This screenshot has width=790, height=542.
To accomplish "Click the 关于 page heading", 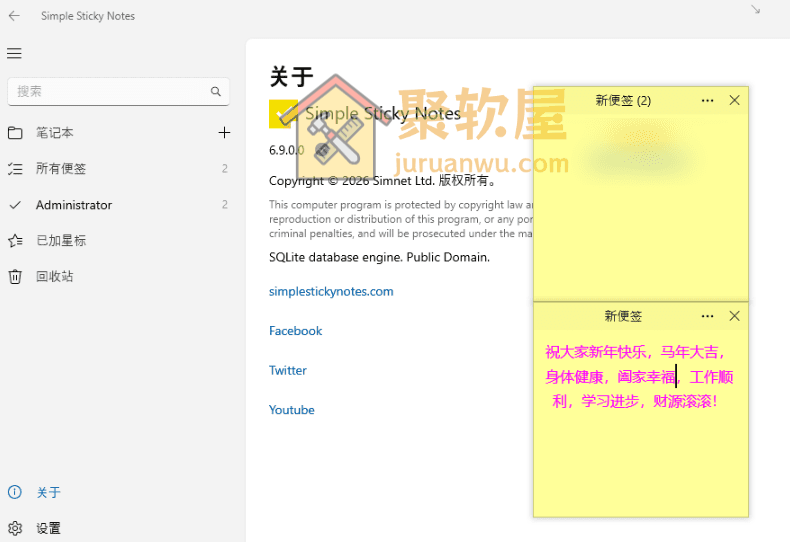I will (x=291, y=77).
